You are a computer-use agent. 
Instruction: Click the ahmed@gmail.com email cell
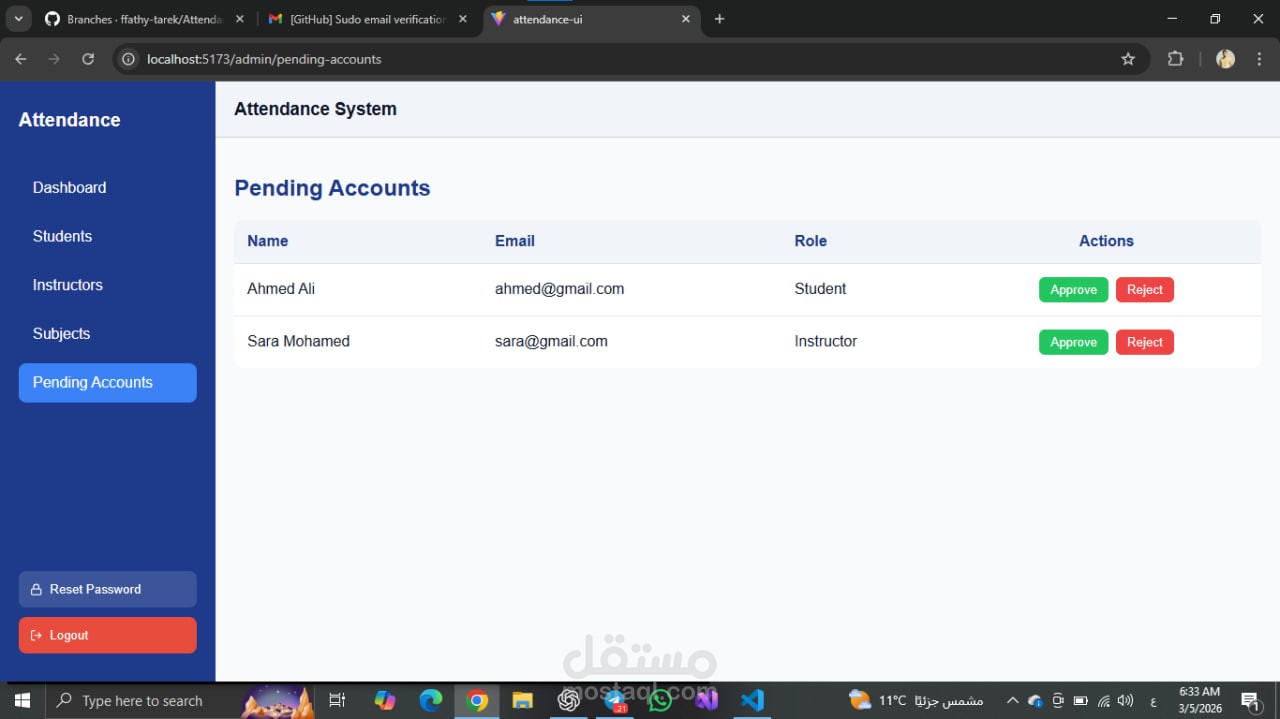[x=559, y=289]
